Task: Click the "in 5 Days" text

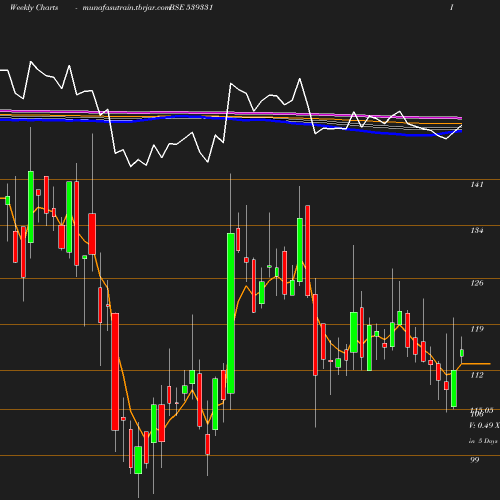Action: (x=483, y=441)
